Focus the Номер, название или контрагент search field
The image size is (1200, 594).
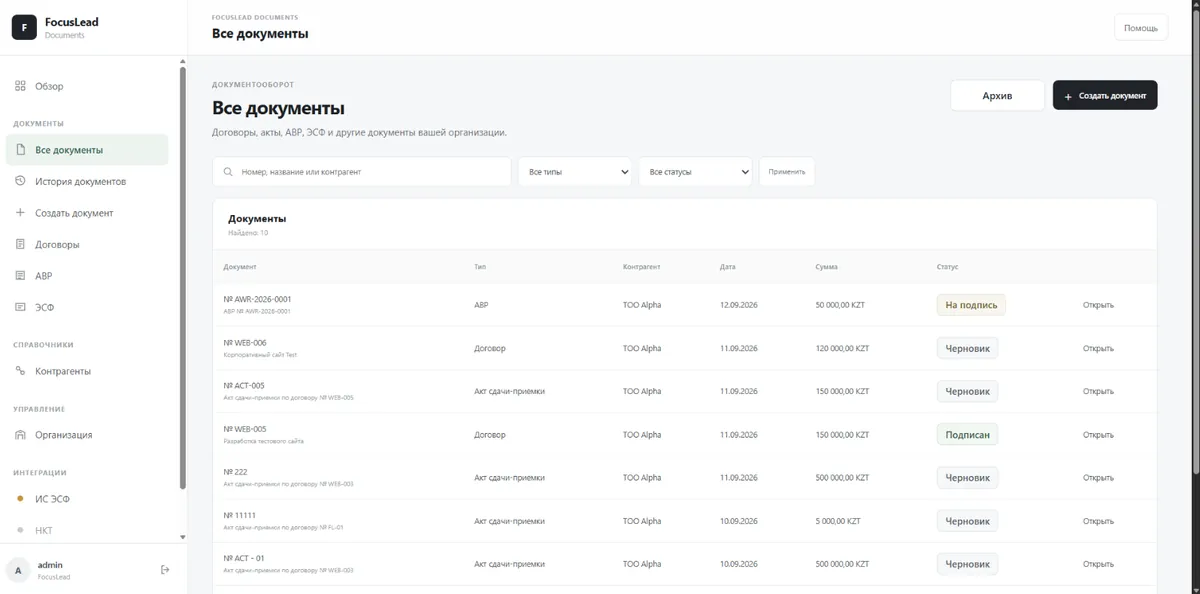(x=362, y=172)
